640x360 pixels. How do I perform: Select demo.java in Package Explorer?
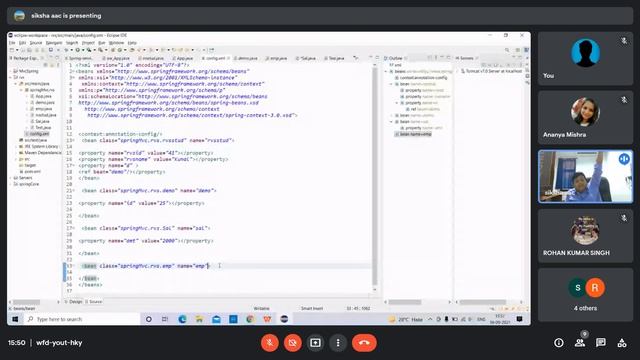[44, 102]
